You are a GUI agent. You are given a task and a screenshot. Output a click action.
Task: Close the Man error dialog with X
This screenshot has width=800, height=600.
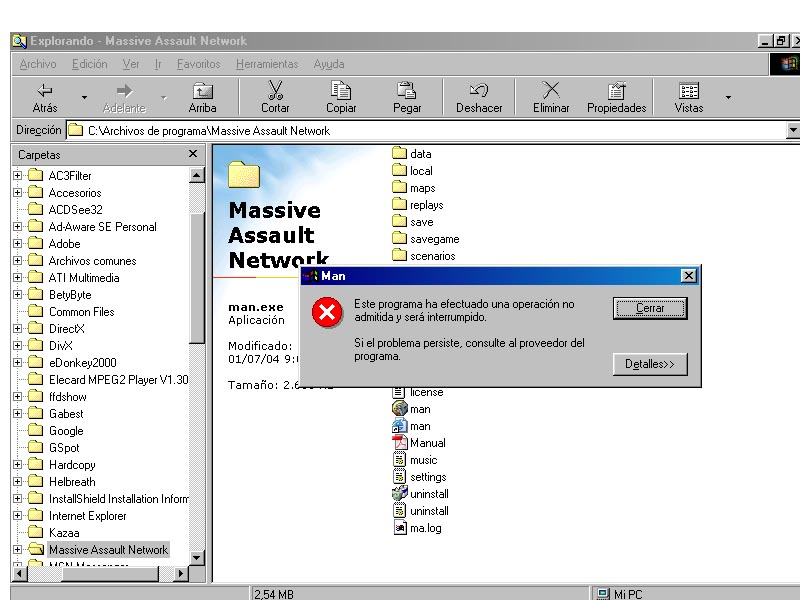pyautogui.click(x=688, y=276)
